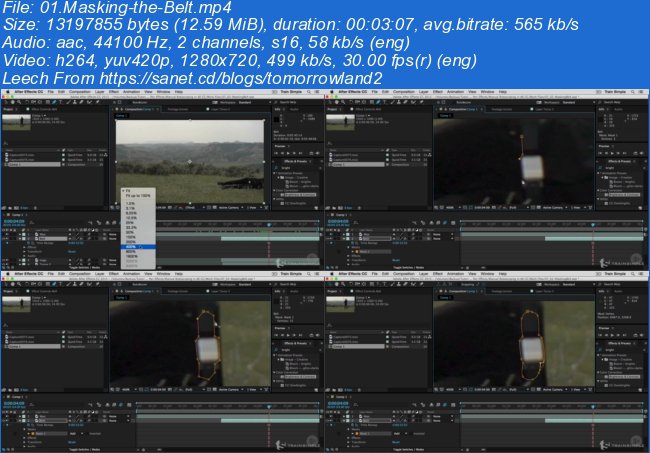Switch to Audio tab in landscape frame

point(294,109)
